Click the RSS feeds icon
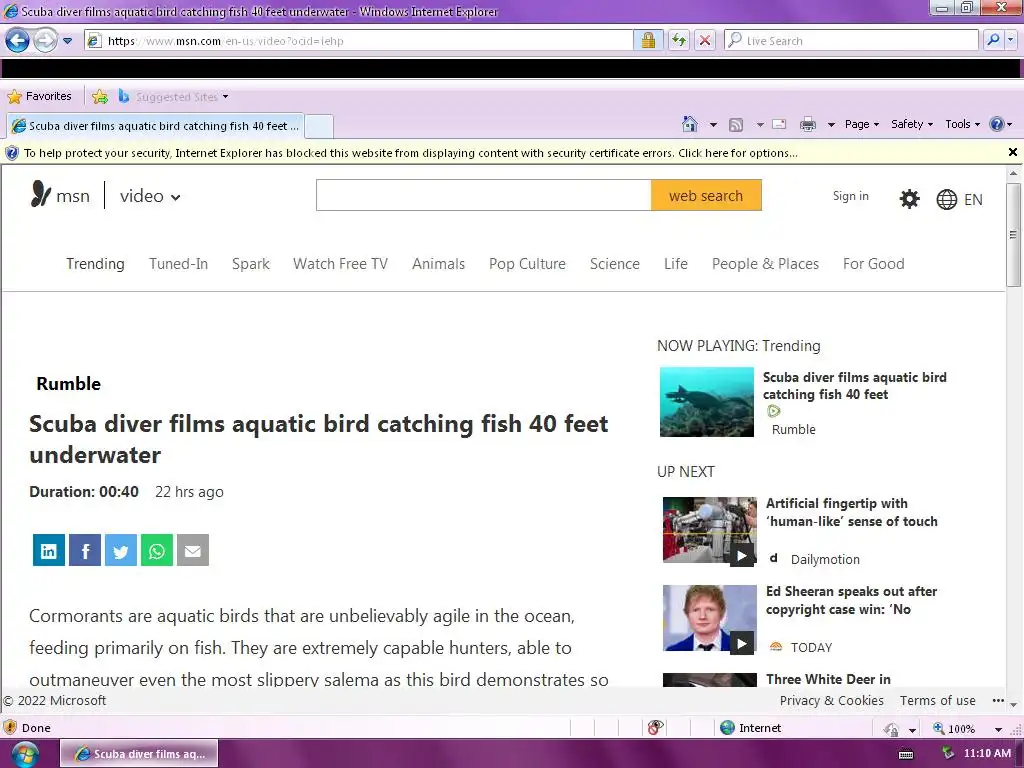The image size is (1024, 768). click(736, 125)
